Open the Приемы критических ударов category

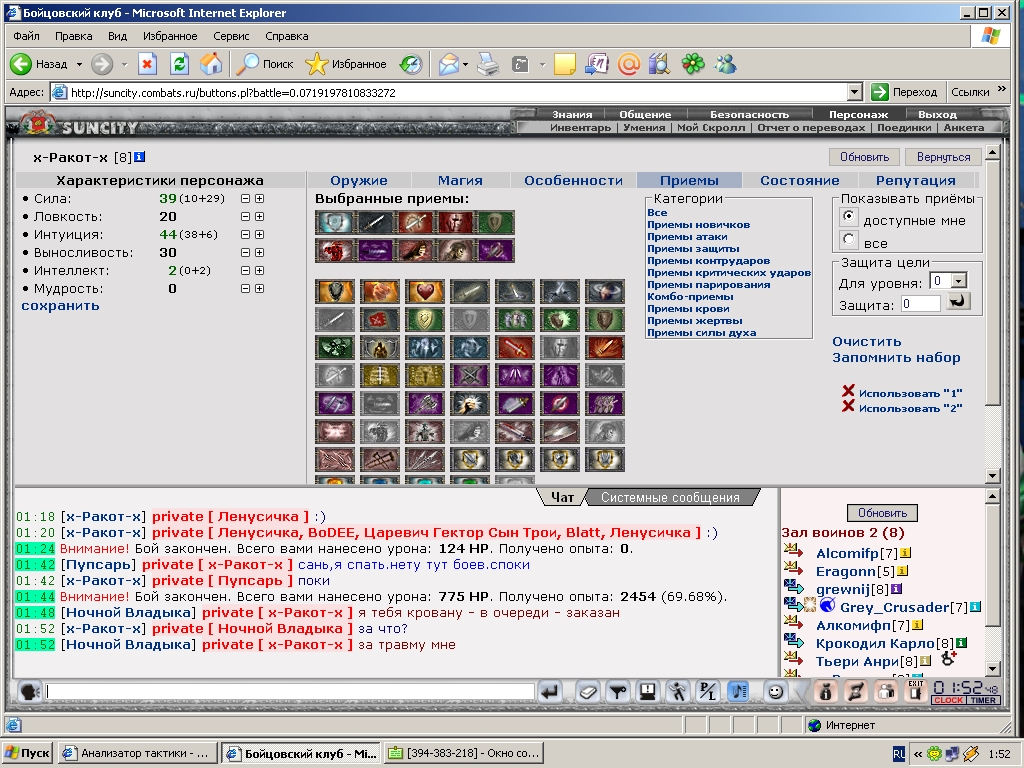click(729, 273)
